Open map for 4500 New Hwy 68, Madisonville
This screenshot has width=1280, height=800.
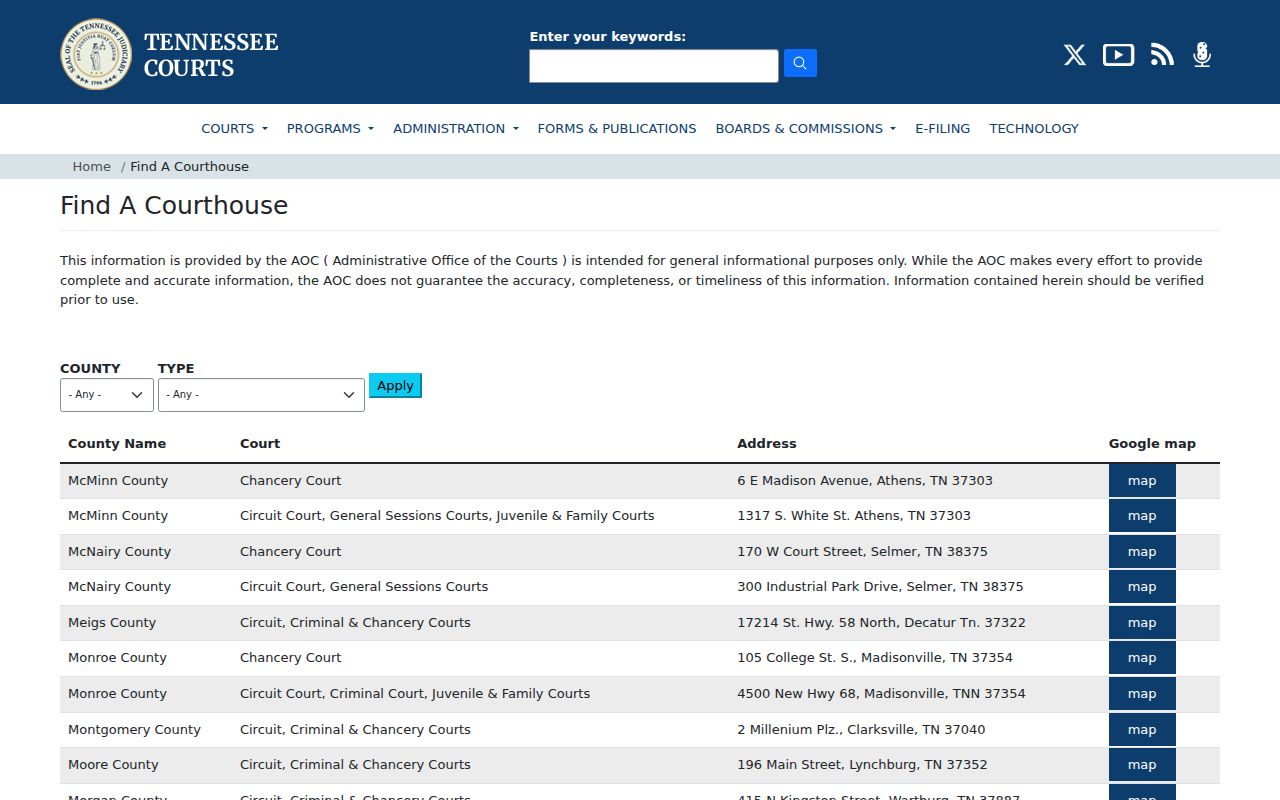tap(1142, 694)
